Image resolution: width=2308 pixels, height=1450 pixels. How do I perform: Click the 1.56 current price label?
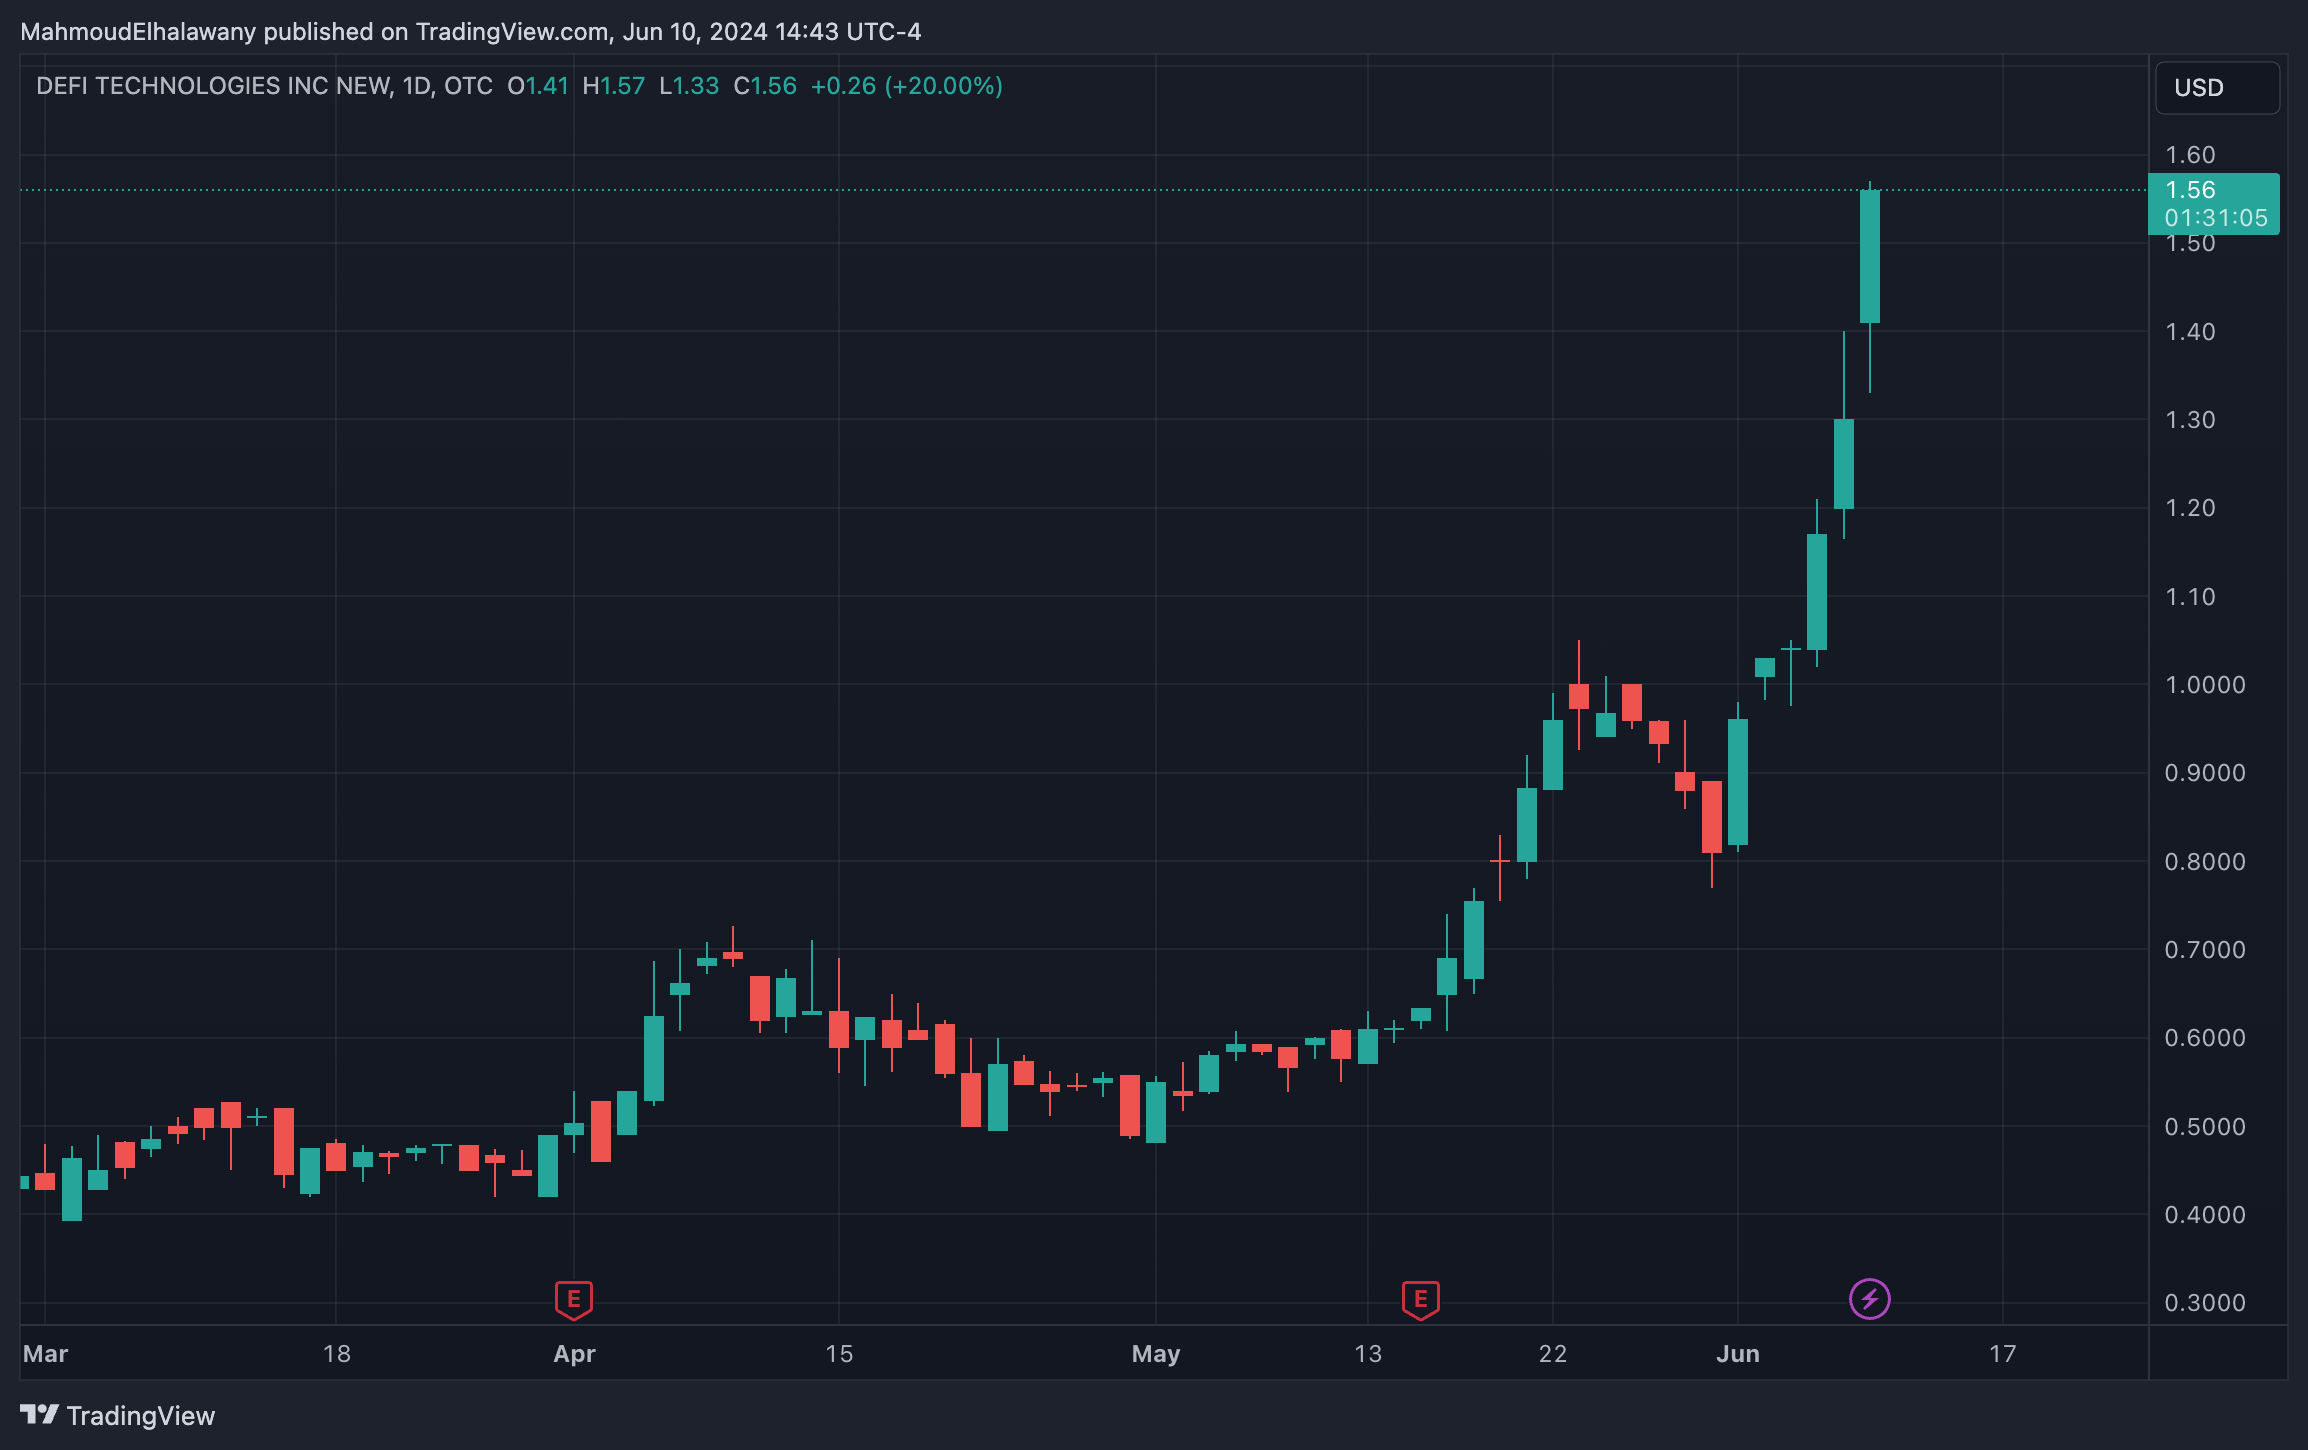click(2190, 190)
